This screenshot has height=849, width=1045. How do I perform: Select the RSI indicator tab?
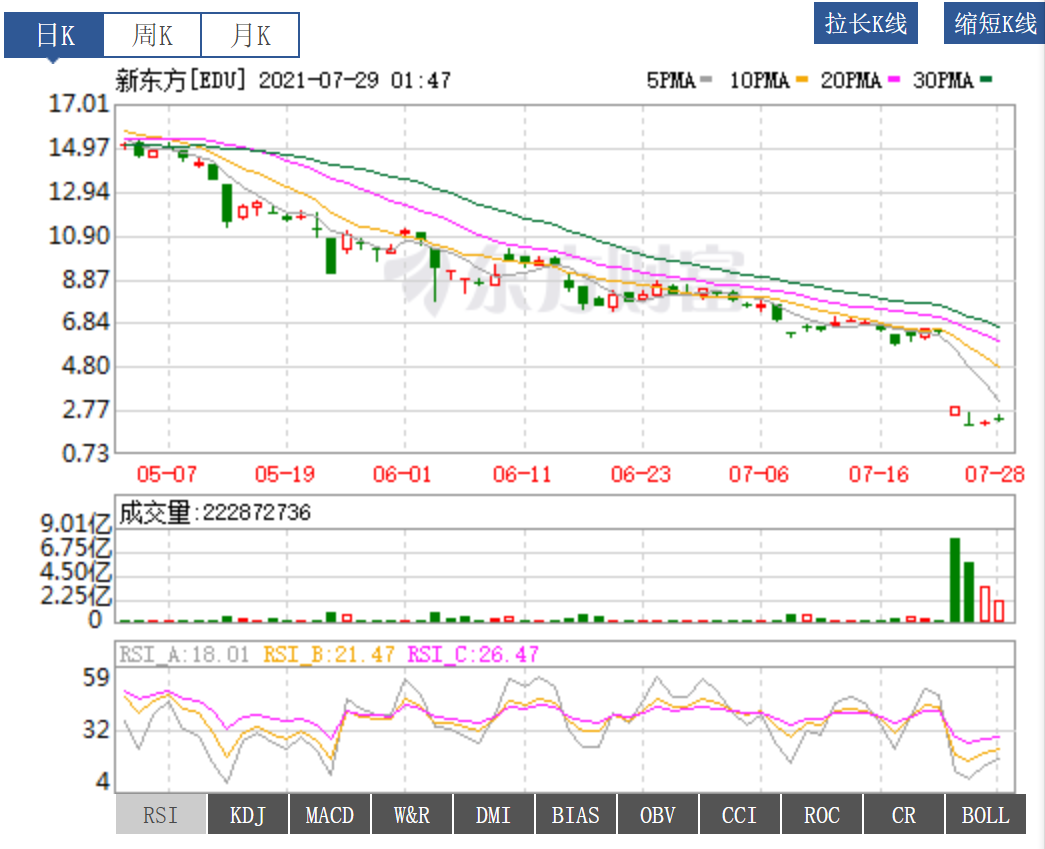tap(161, 815)
